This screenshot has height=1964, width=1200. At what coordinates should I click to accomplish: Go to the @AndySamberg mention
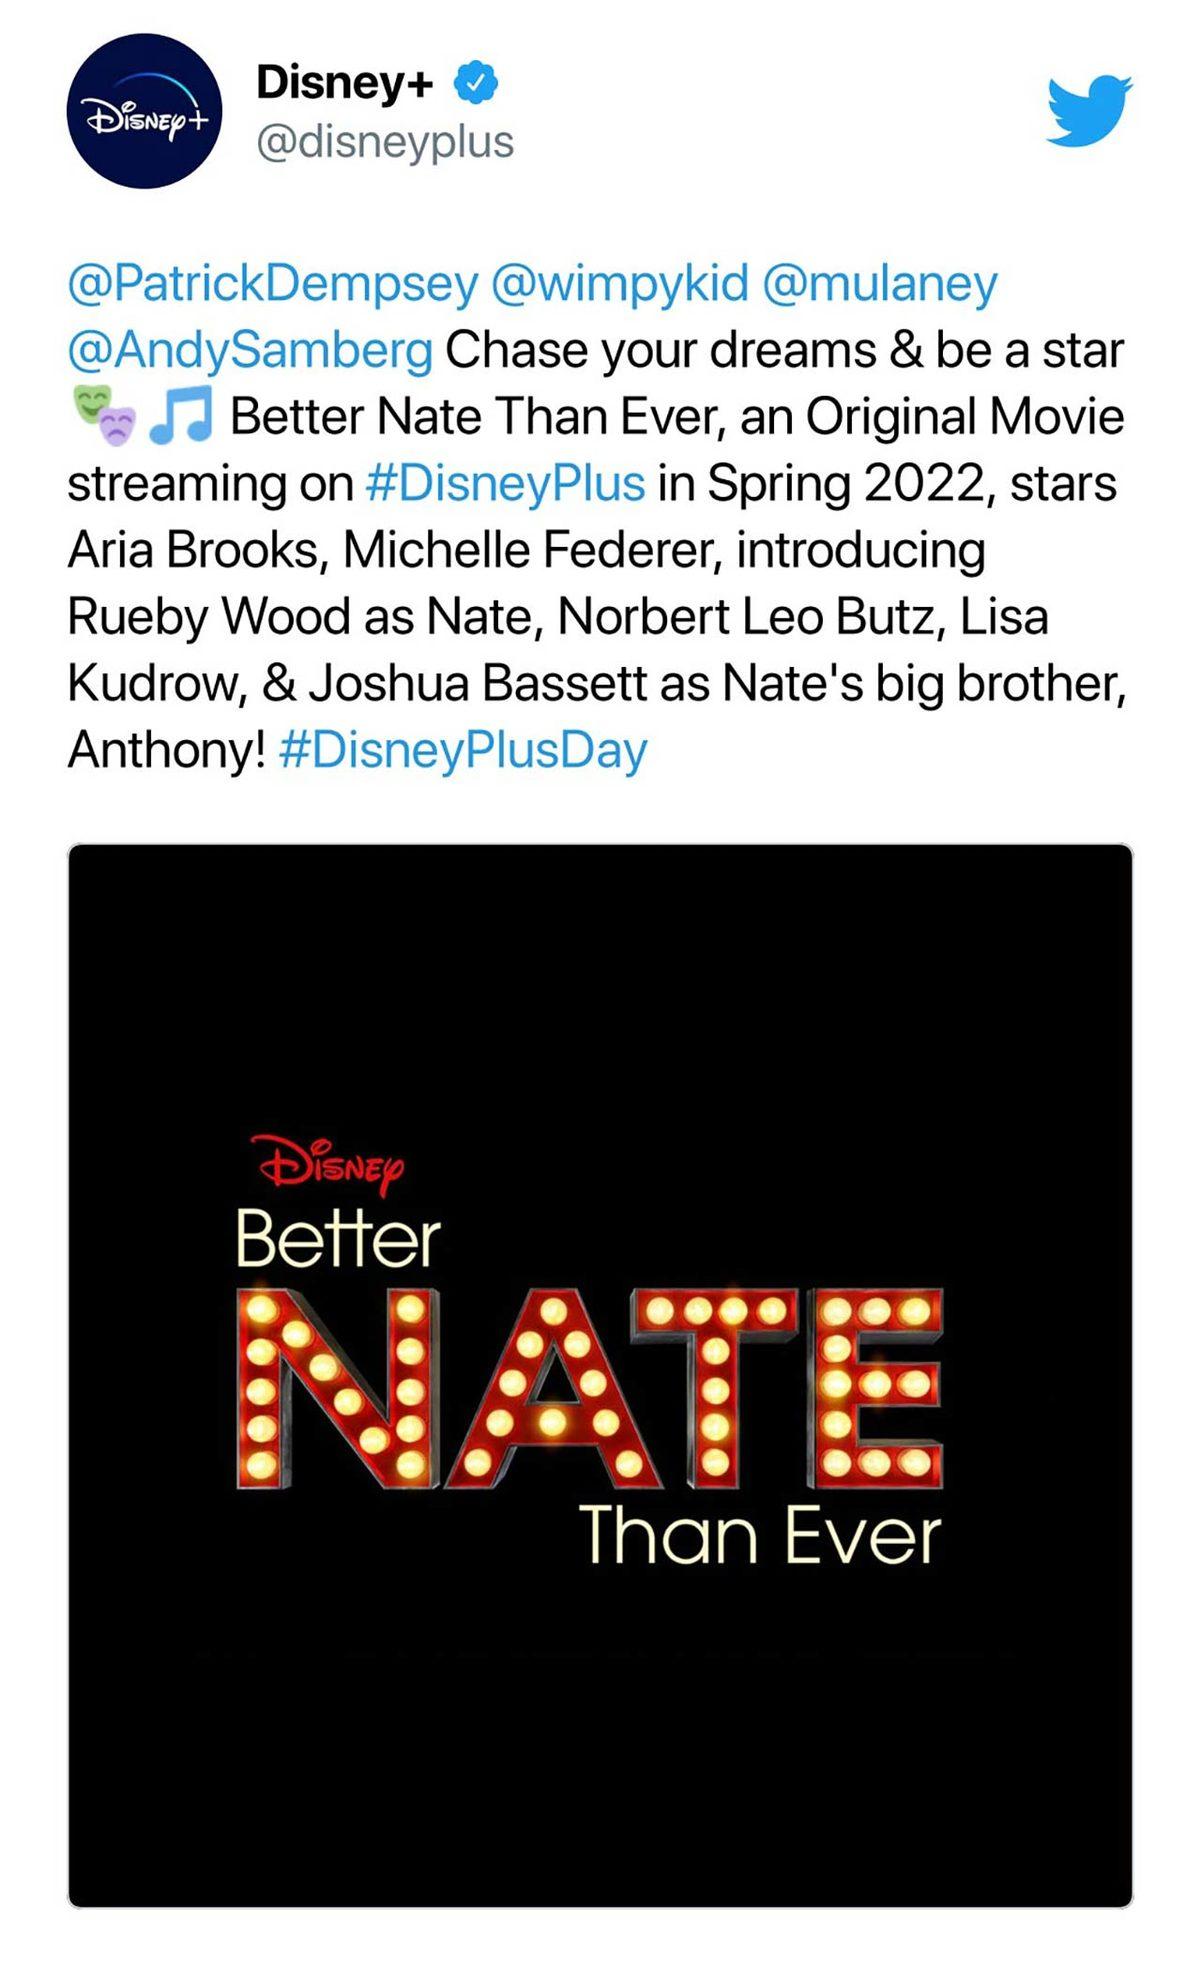pyautogui.click(x=250, y=351)
